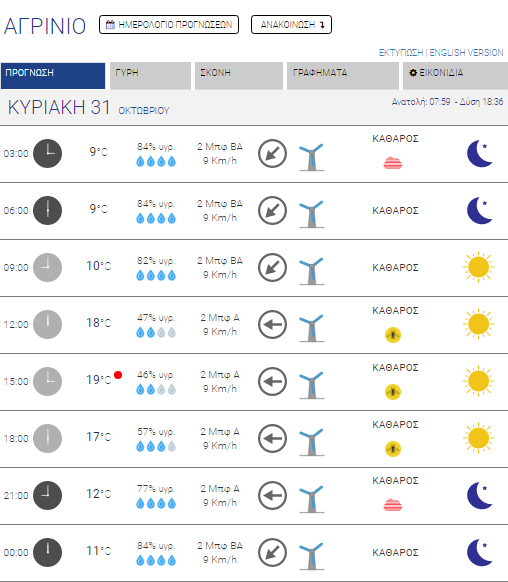Image resolution: width=508 pixels, height=582 pixels.
Task: Open the ΕΙΚΟΝΙΔΙΑ icons settings tab
Action: pos(455,76)
